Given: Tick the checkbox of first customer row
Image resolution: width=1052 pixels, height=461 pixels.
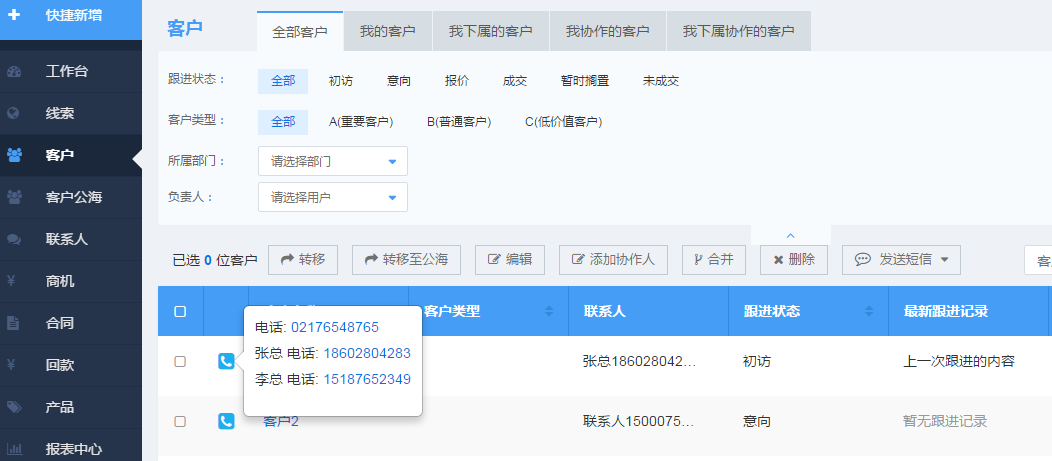Looking at the screenshot, I should (x=180, y=362).
